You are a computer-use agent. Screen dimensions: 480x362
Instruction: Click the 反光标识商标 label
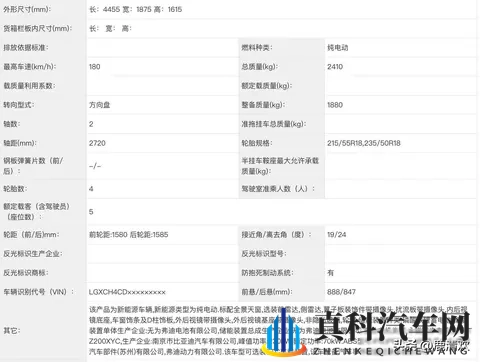click(x=26, y=273)
